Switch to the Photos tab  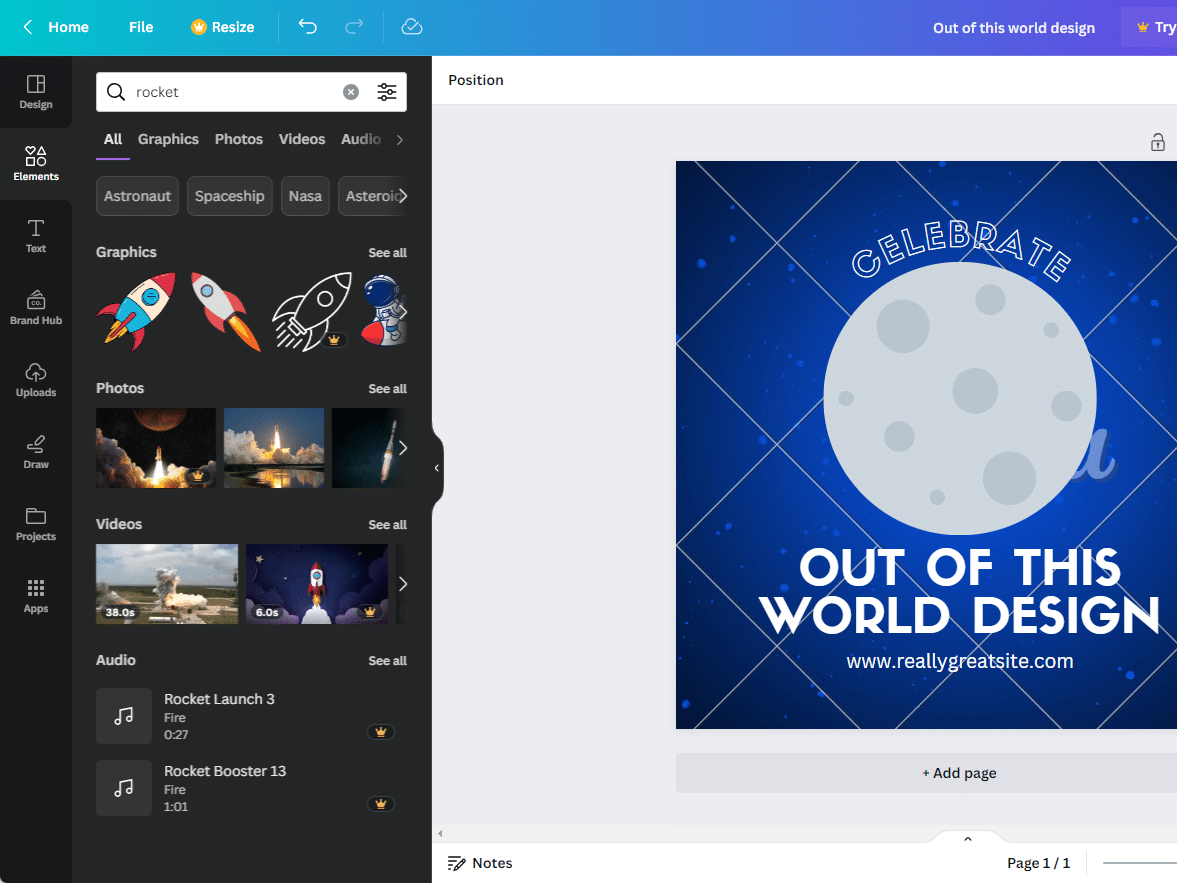(238, 139)
